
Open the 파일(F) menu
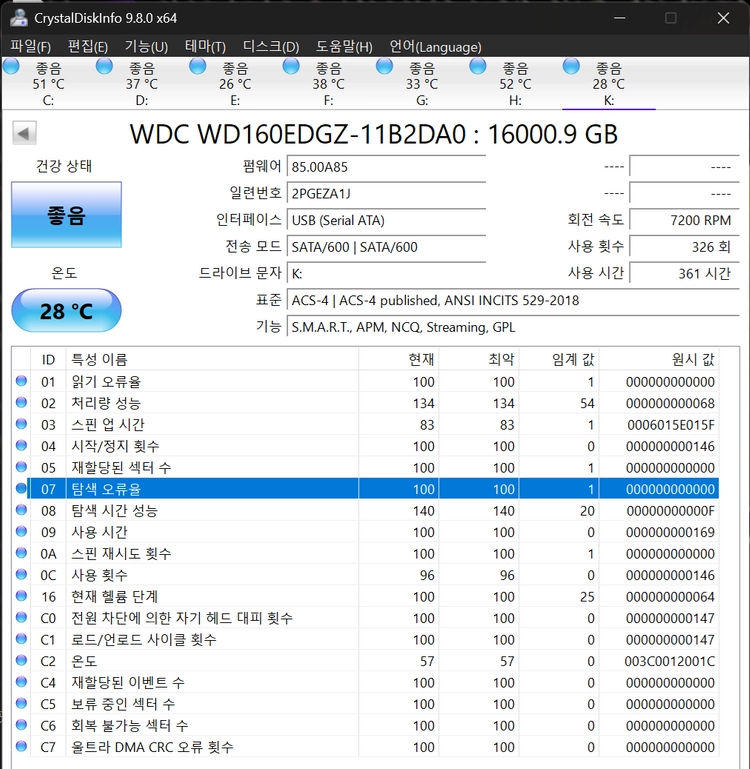click(30, 47)
